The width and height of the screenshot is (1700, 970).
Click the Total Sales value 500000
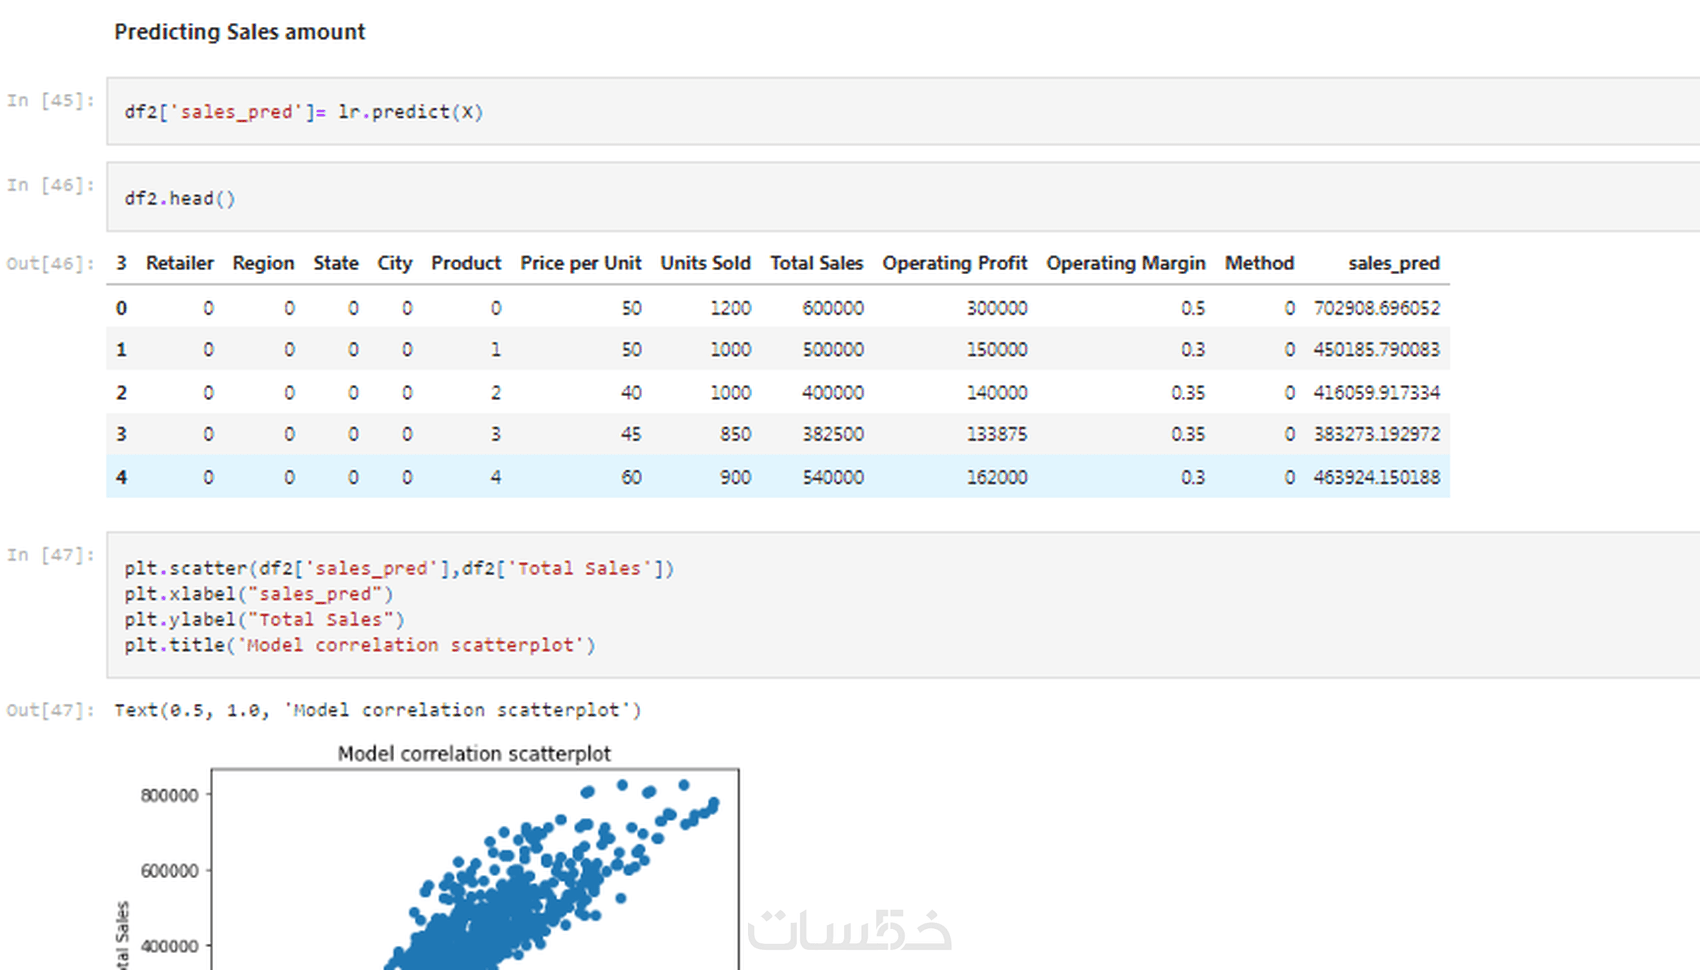click(833, 349)
